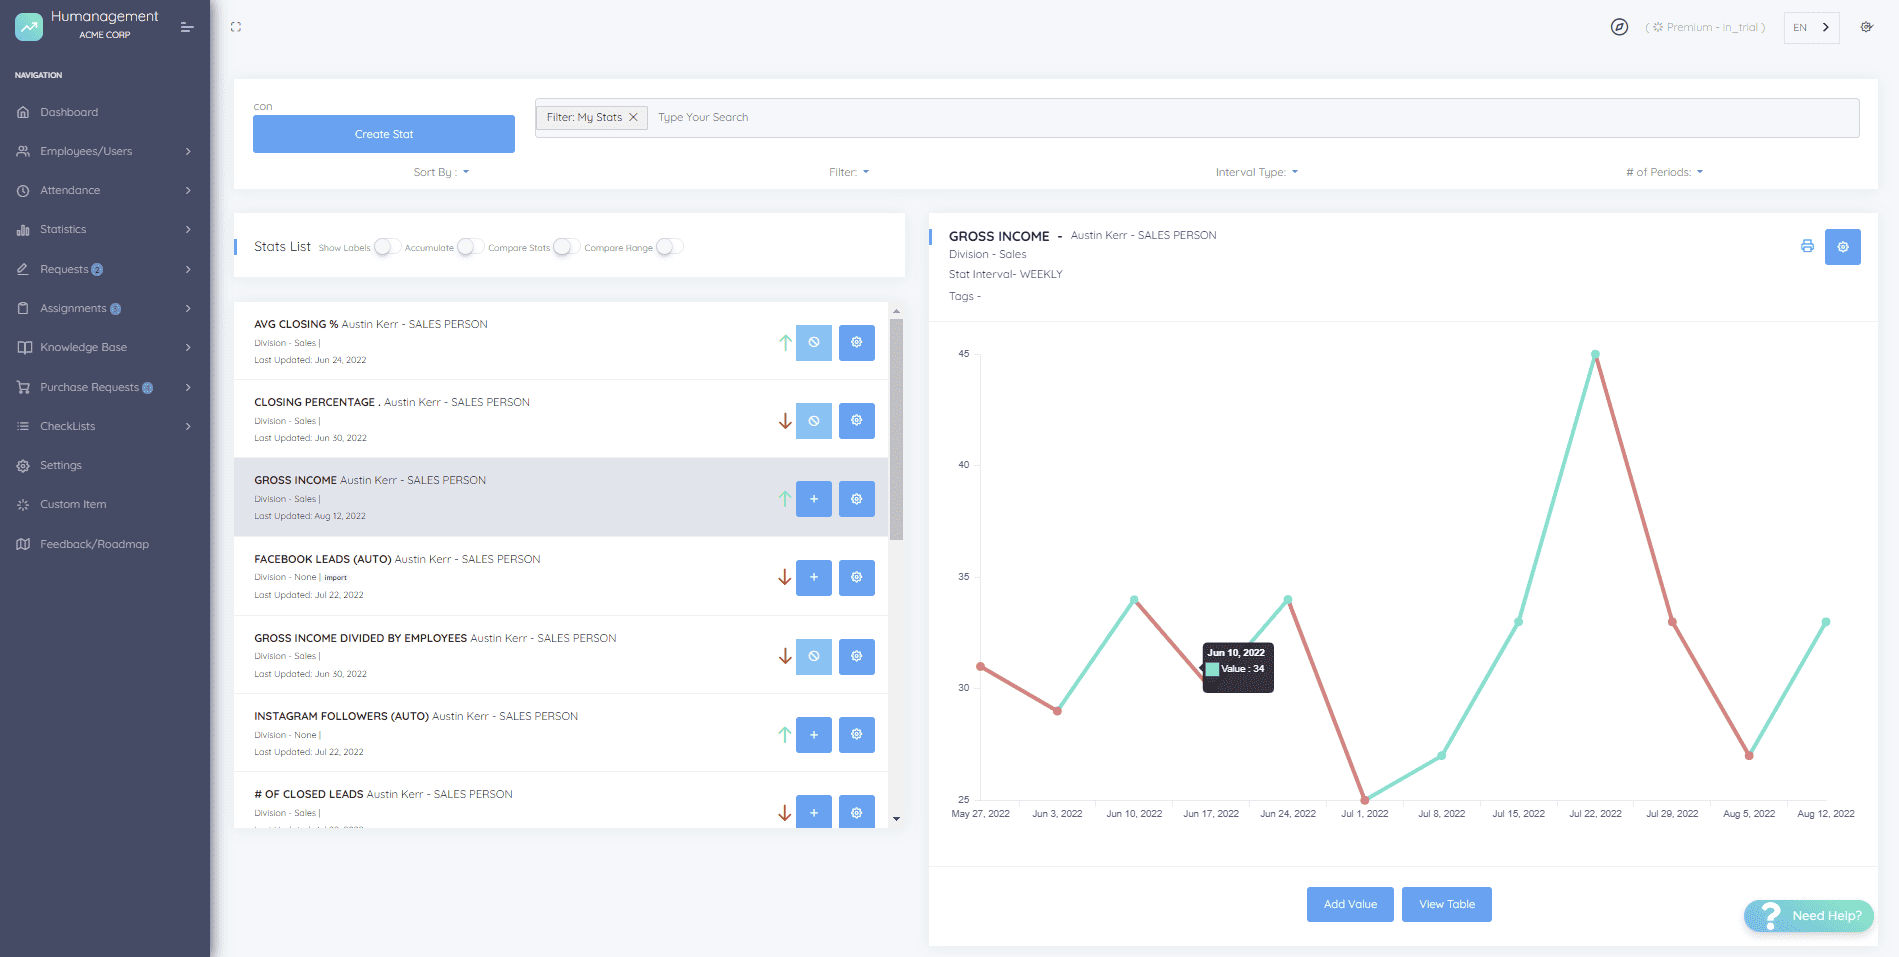Expand the # of Periods dropdown
Viewport: 1899px width, 957px height.
click(1663, 172)
